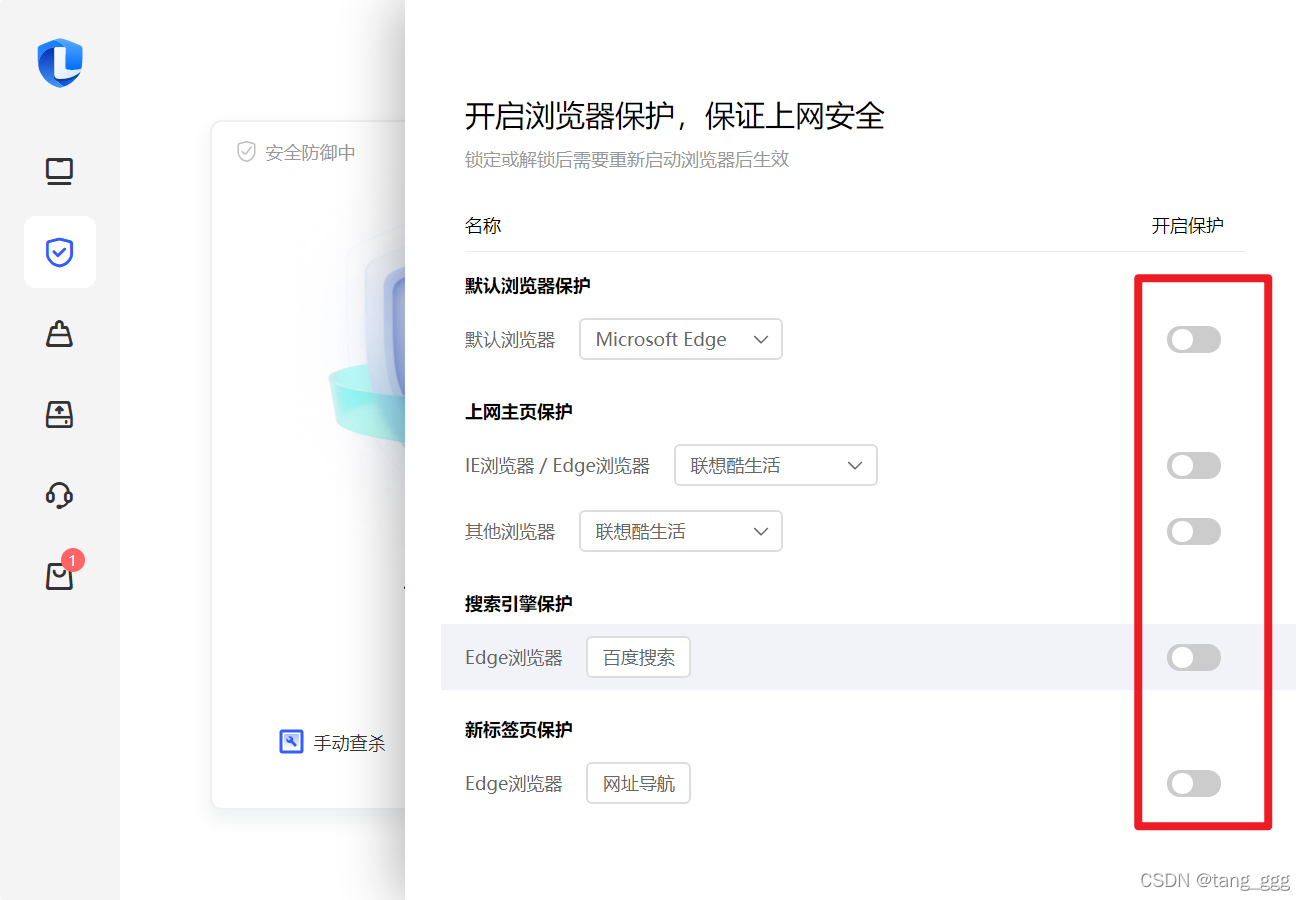The height and width of the screenshot is (900, 1305).
Task: Open the cleanup broom sidebar icon
Action: (x=60, y=333)
